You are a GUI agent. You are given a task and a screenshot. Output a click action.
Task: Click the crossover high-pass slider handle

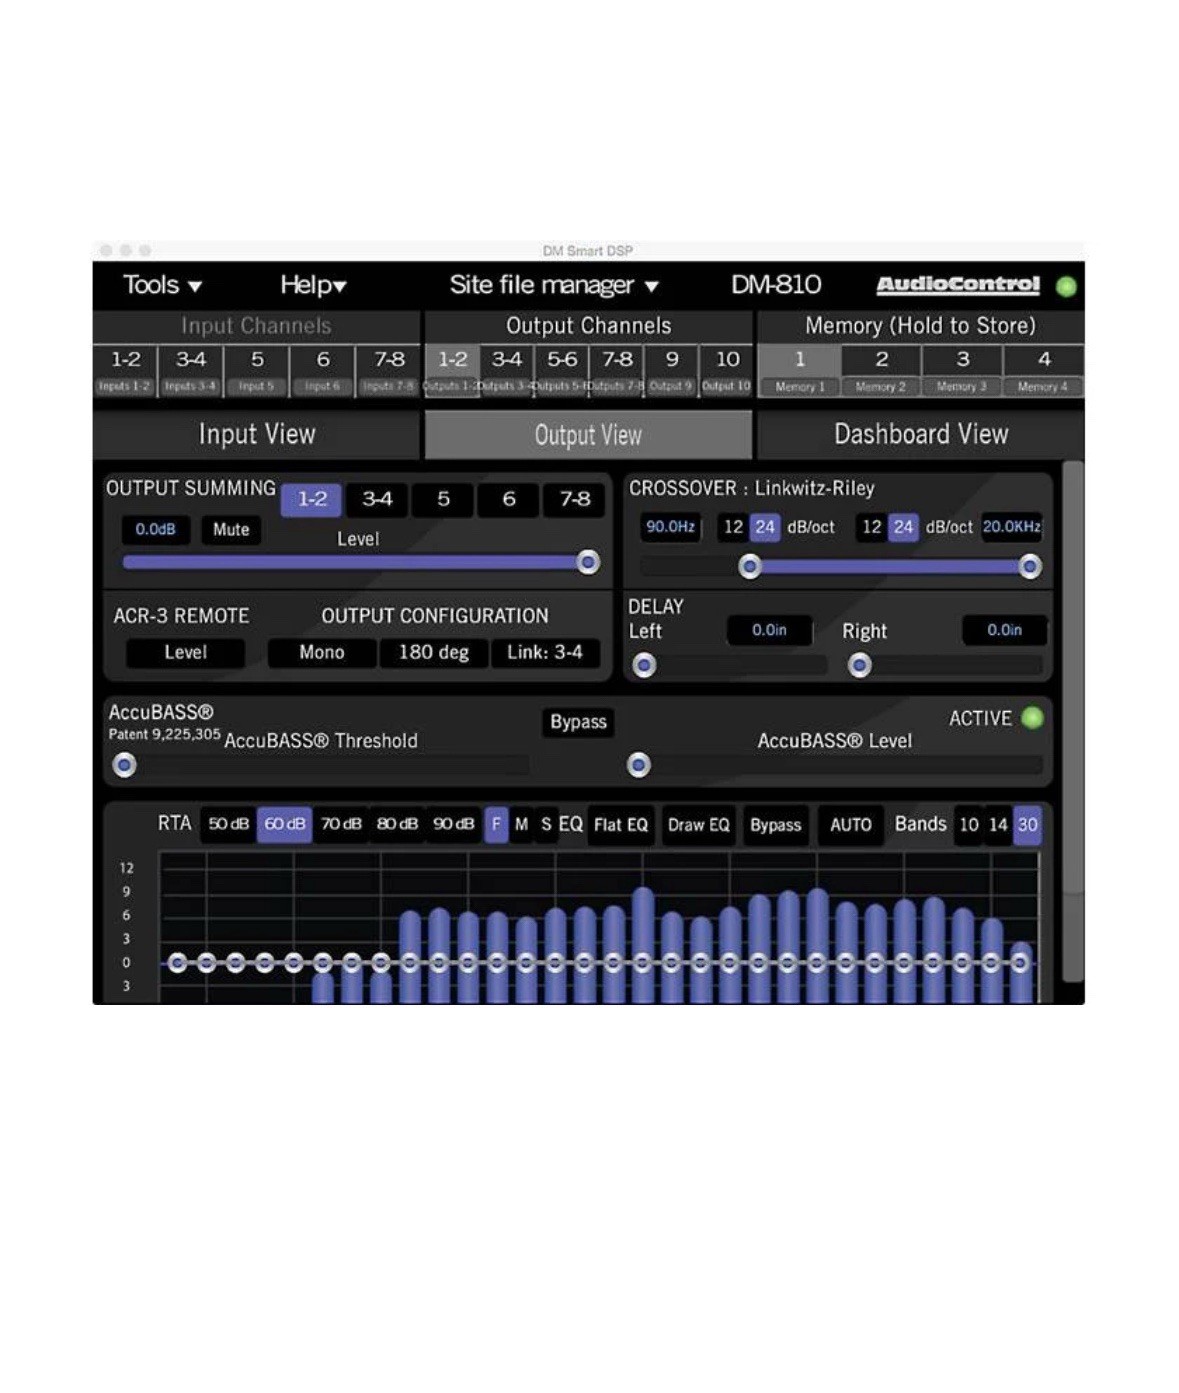coord(750,567)
